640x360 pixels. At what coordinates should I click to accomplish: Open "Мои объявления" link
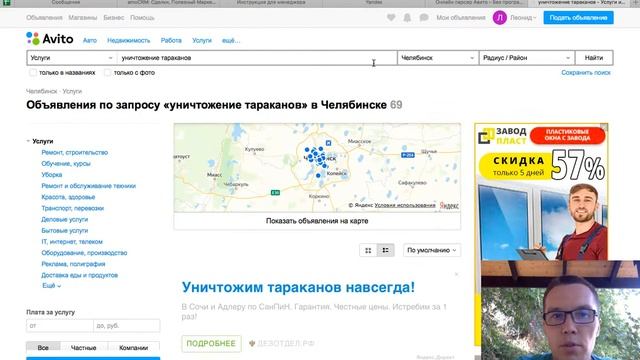click(x=461, y=18)
